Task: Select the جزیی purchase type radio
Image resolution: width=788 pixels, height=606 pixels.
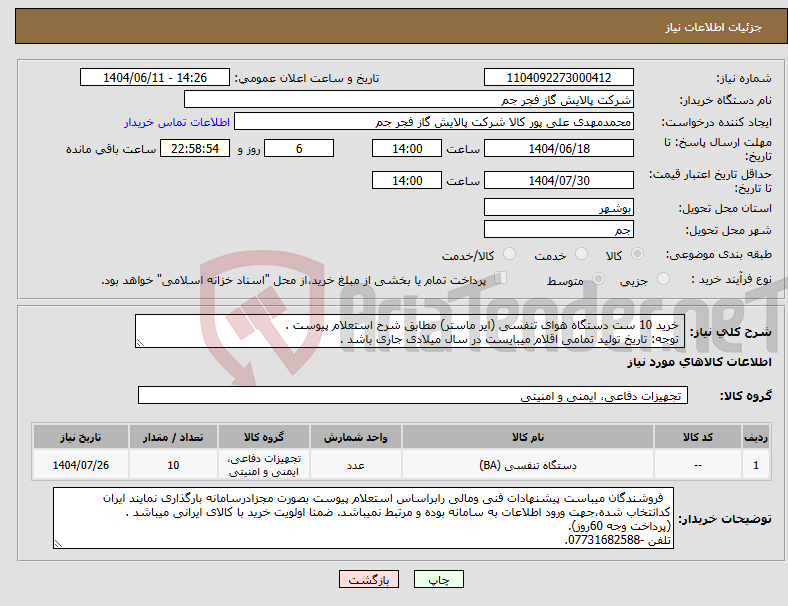Action: click(x=663, y=279)
